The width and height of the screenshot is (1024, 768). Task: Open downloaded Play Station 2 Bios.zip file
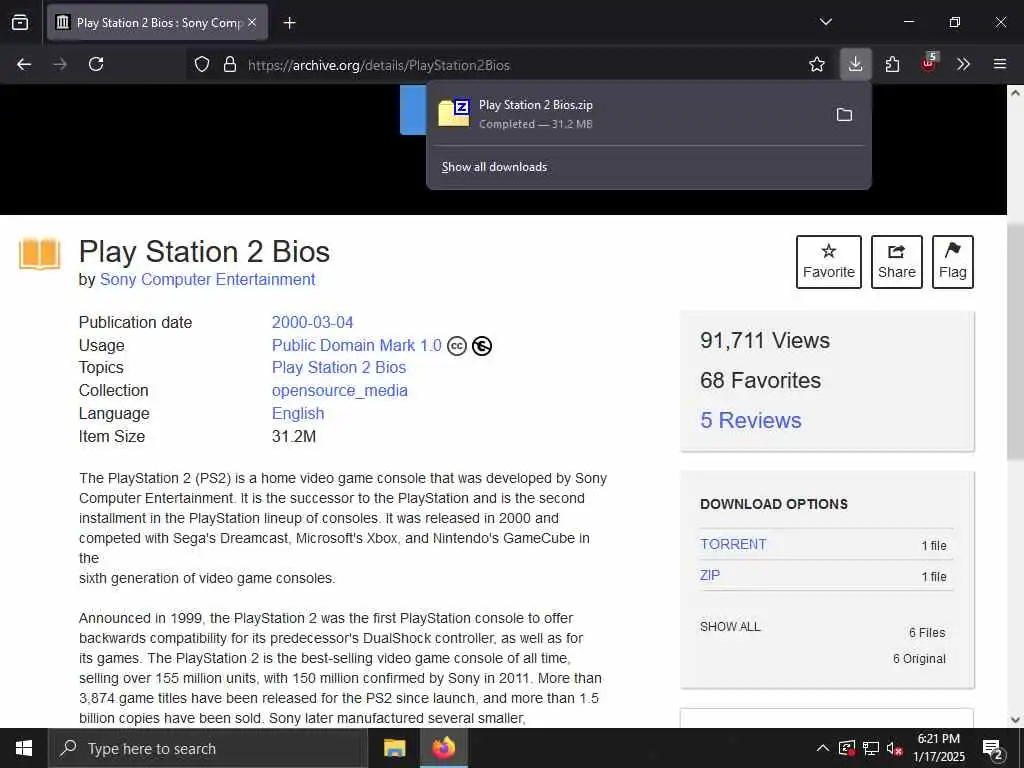click(x=627, y=114)
